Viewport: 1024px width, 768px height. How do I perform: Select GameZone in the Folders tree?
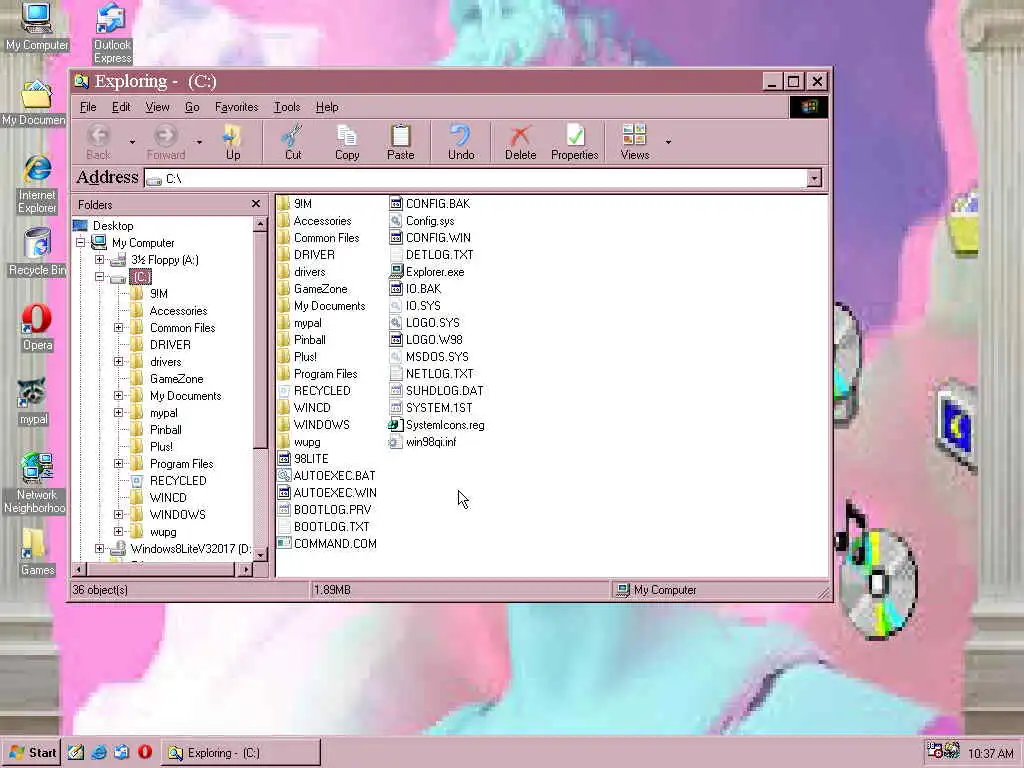coord(176,379)
